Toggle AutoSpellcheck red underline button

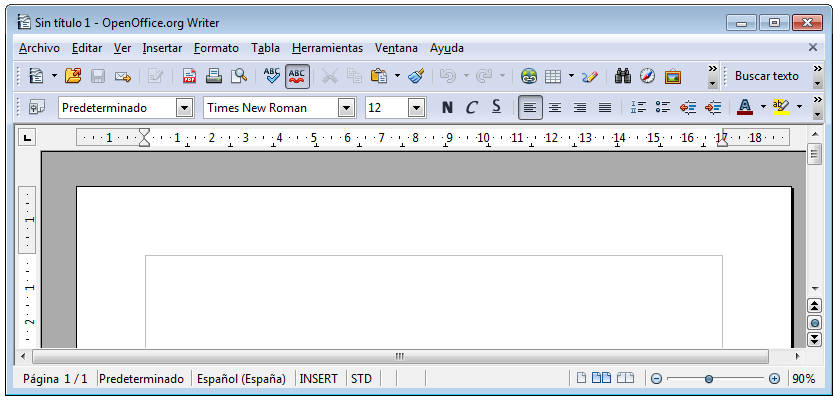pyautogui.click(x=298, y=76)
